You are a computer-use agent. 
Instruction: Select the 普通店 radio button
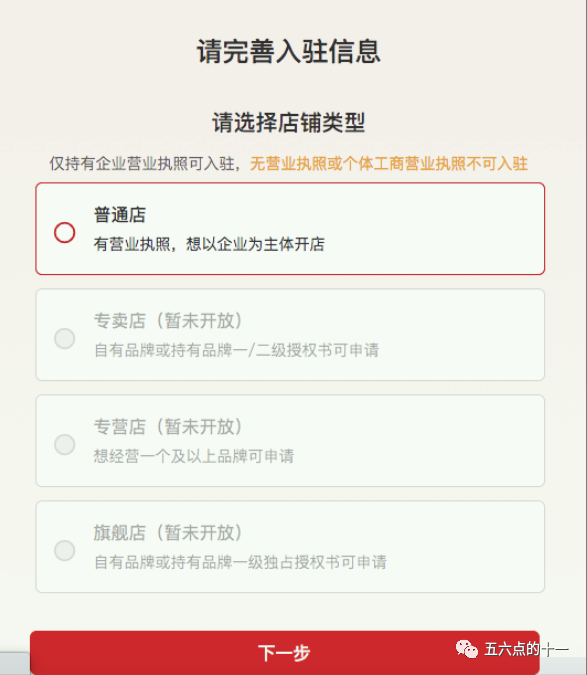[x=65, y=232]
